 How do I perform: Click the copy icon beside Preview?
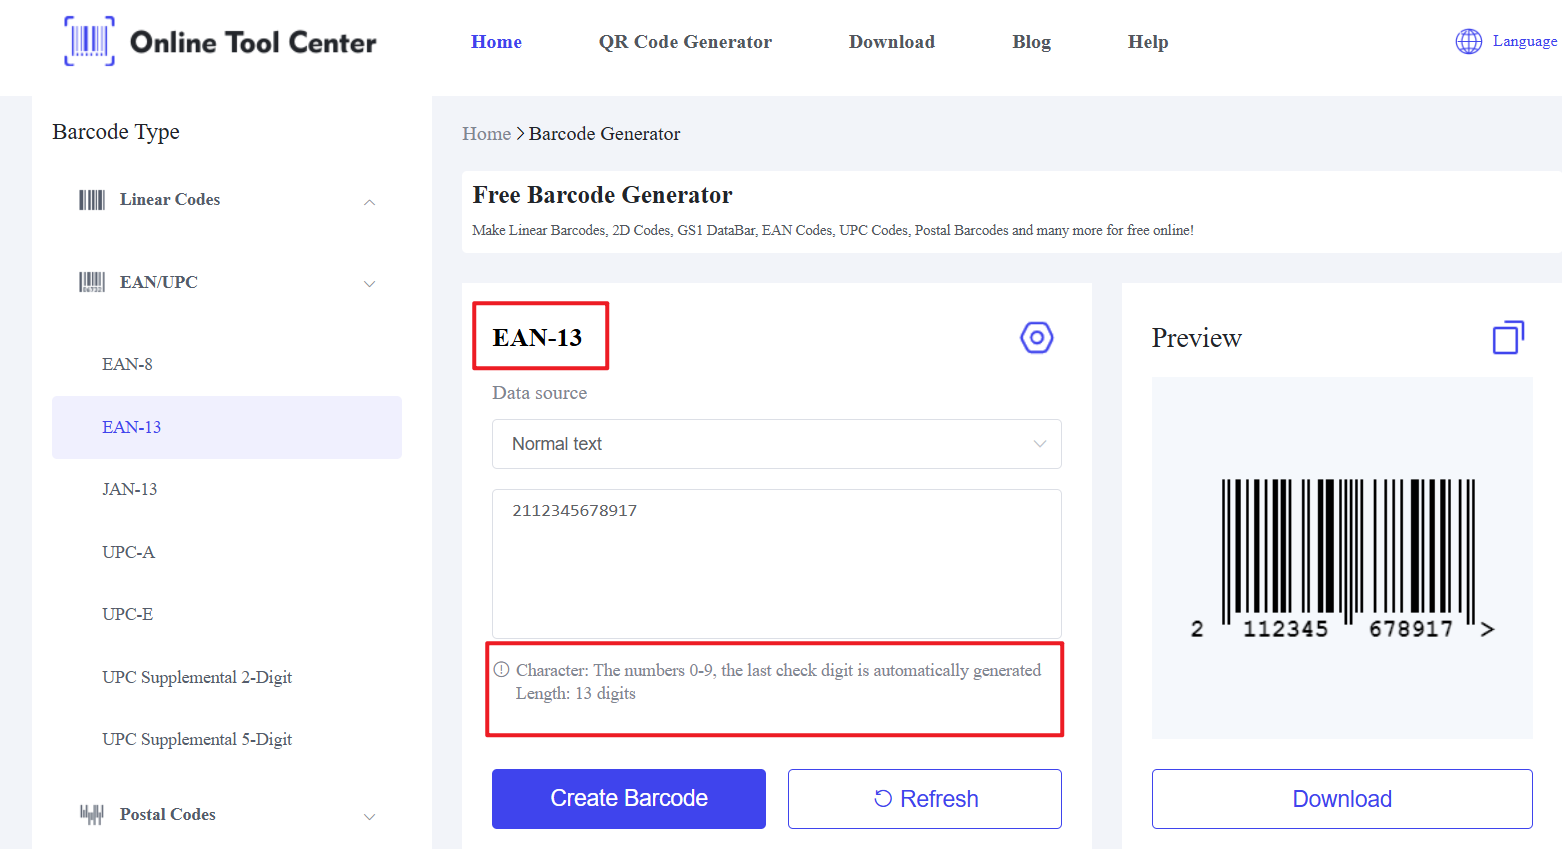pyautogui.click(x=1508, y=338)
